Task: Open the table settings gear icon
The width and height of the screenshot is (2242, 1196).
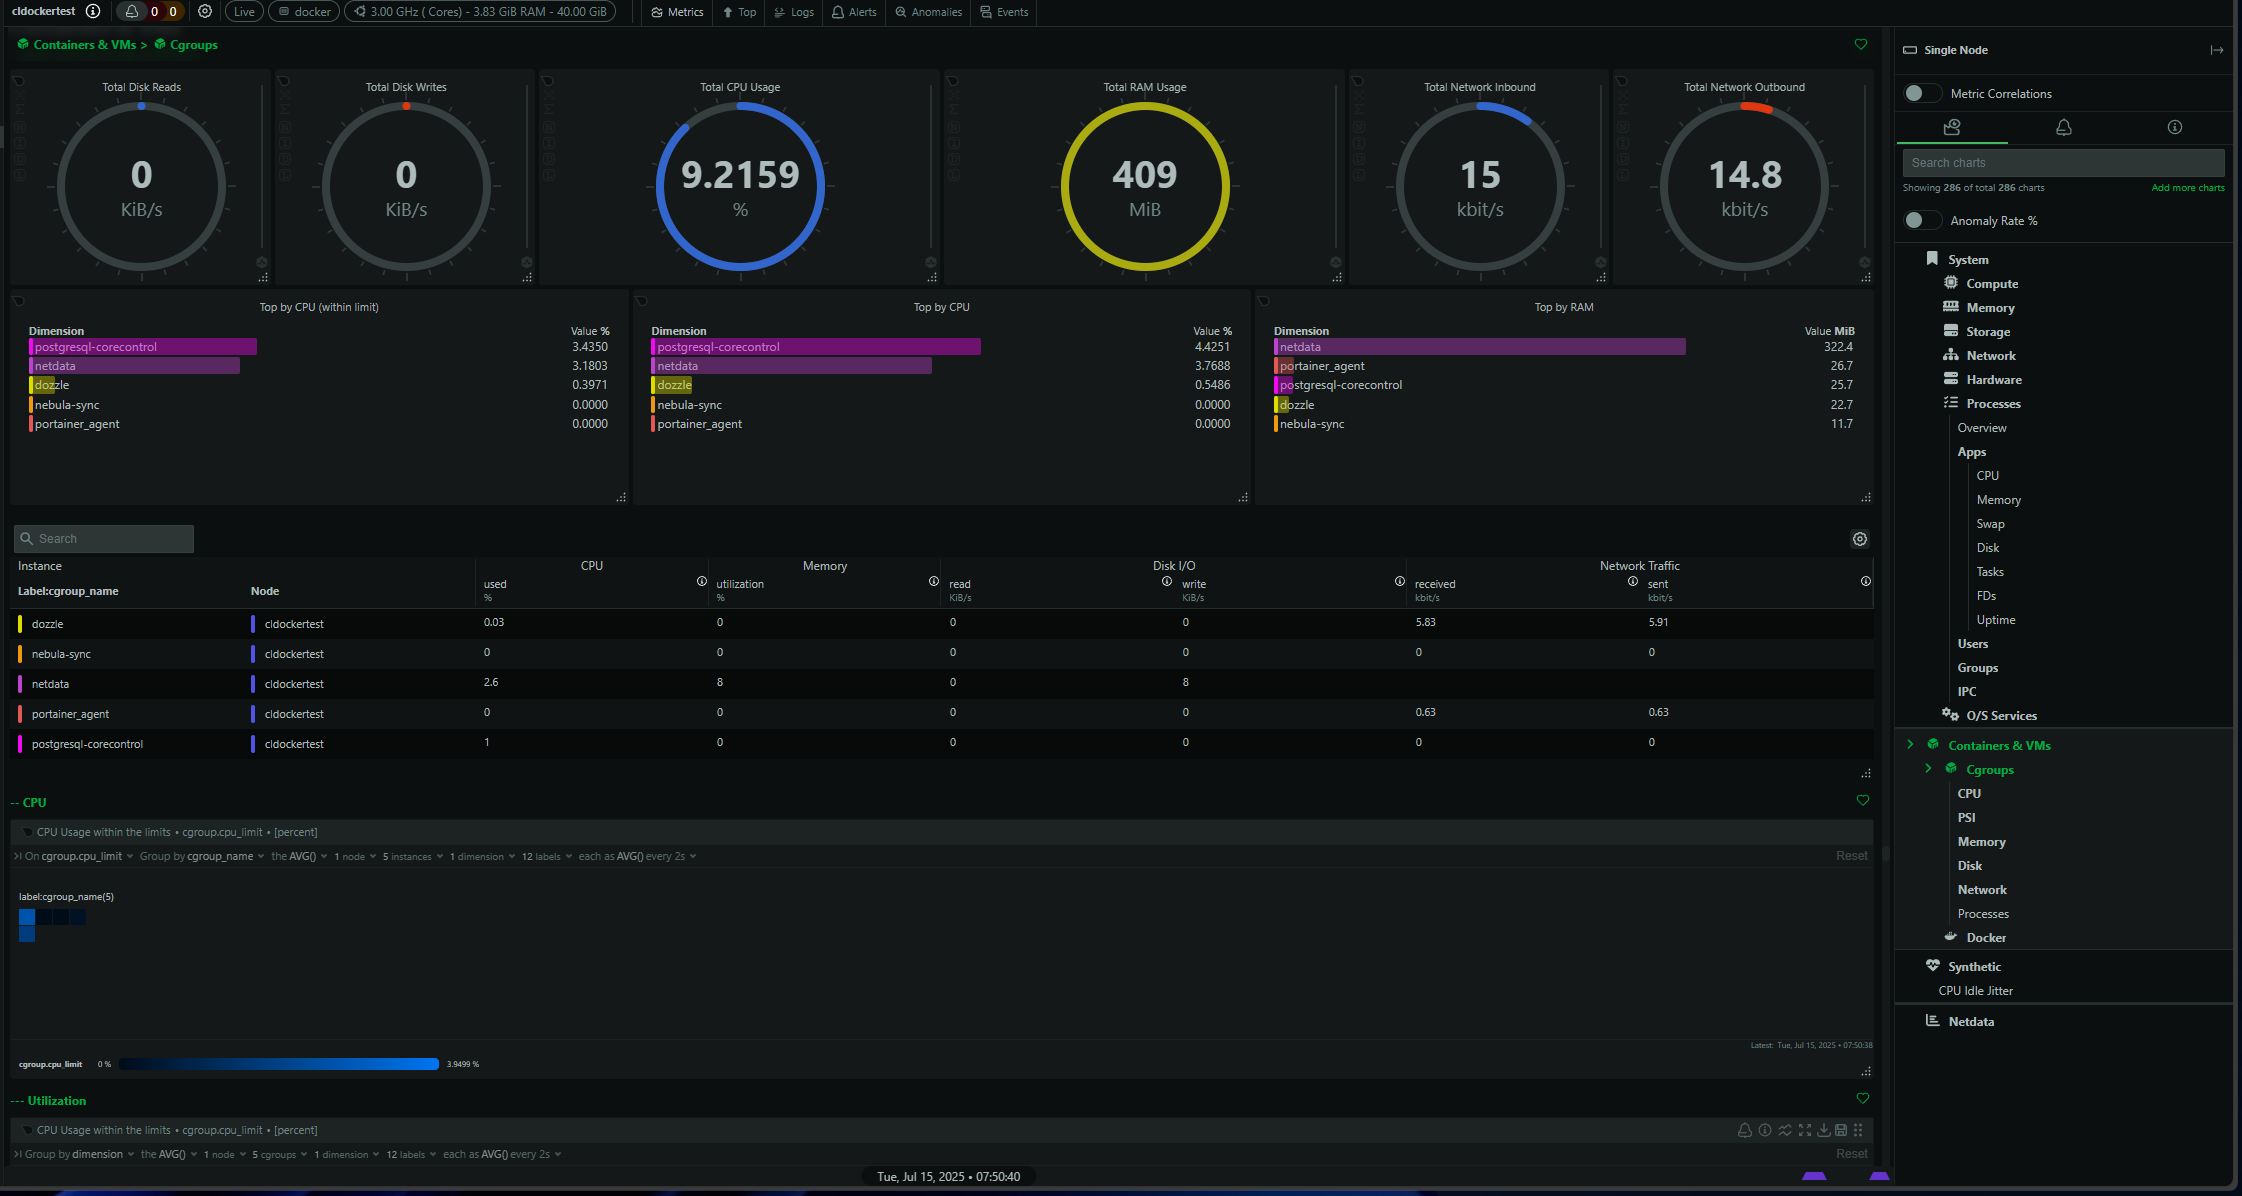Action: [x=1859, y=539]
